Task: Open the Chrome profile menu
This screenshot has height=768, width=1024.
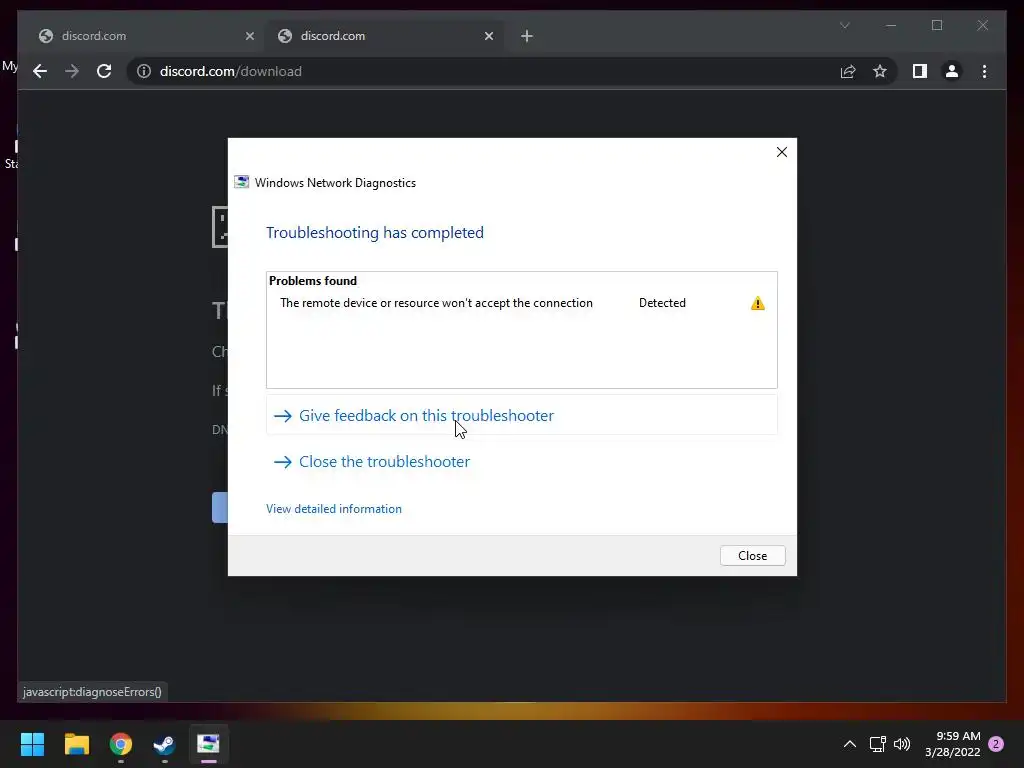Action: pos(952,71)
